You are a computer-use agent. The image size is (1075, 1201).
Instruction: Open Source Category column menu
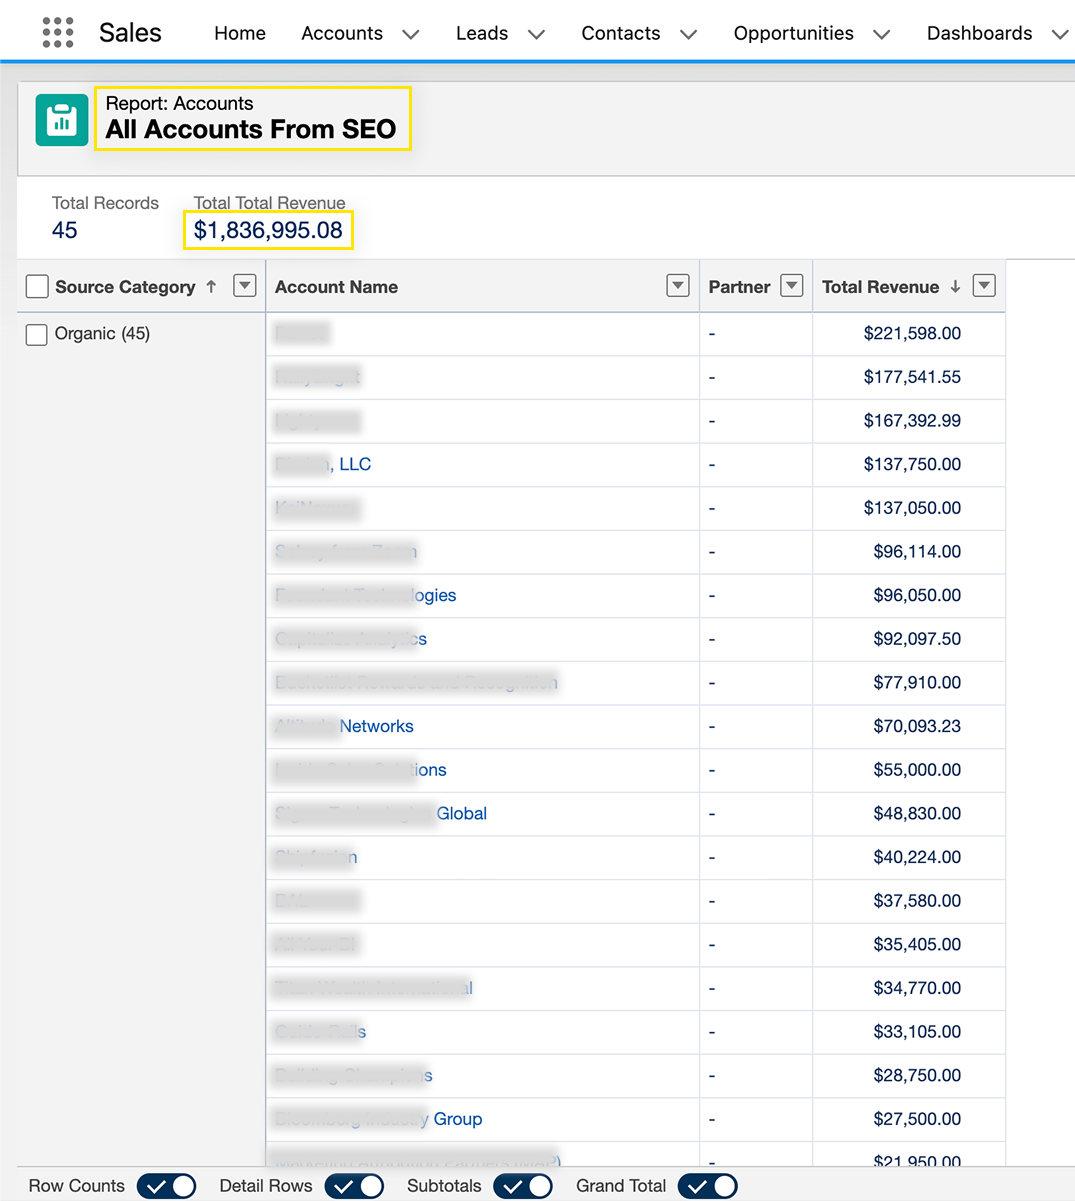[x=244, y=286]
